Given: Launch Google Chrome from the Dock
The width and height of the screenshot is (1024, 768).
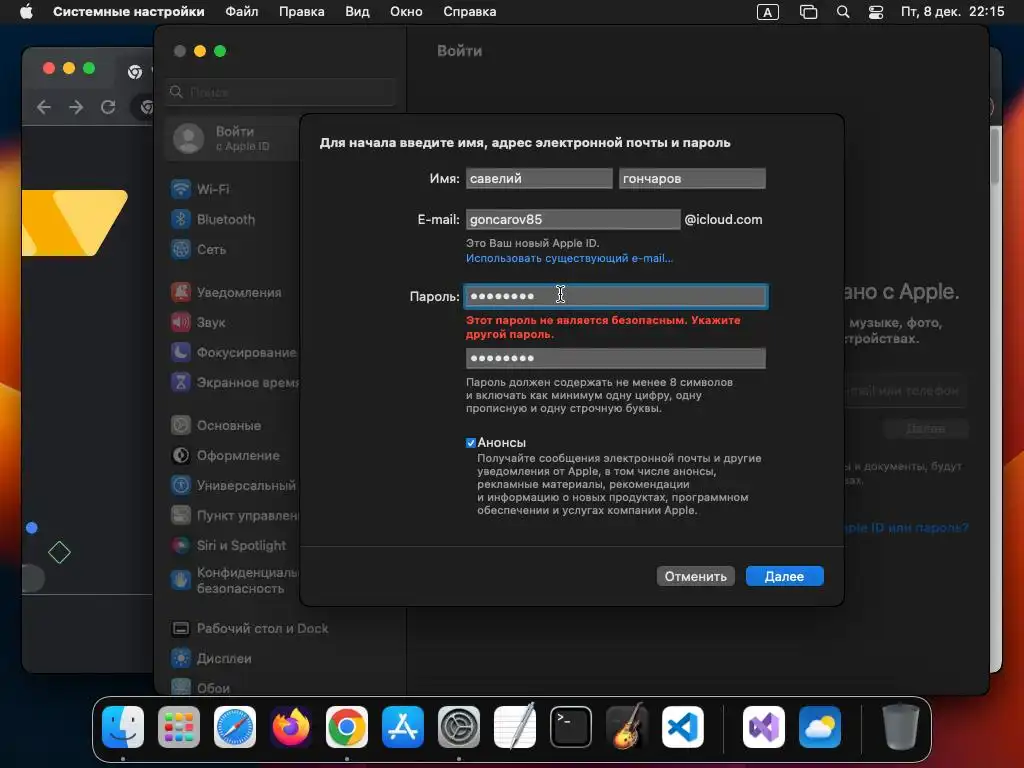Looking at the screenshot, I should (347, 727).
